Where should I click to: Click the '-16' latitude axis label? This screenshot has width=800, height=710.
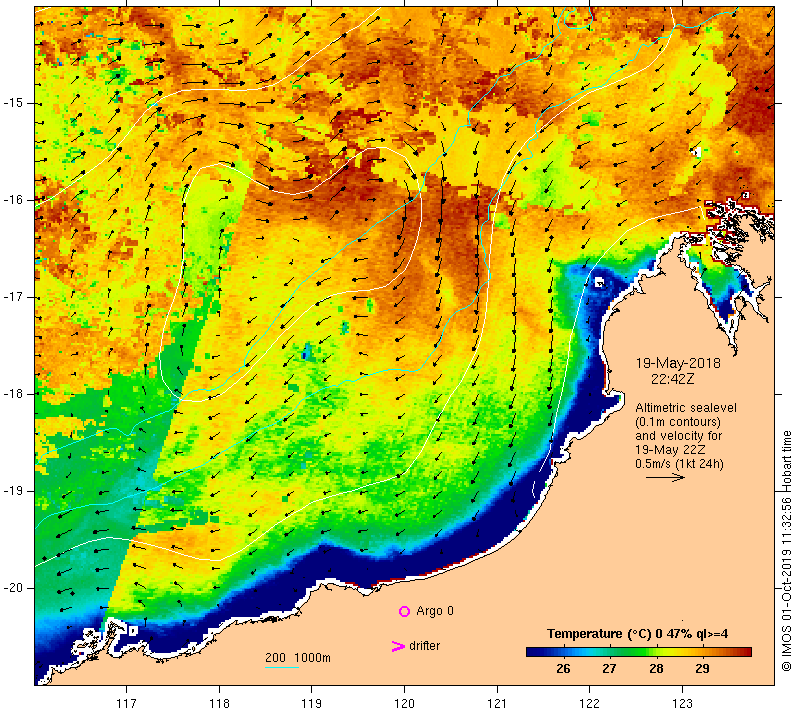tap(13, 200)
